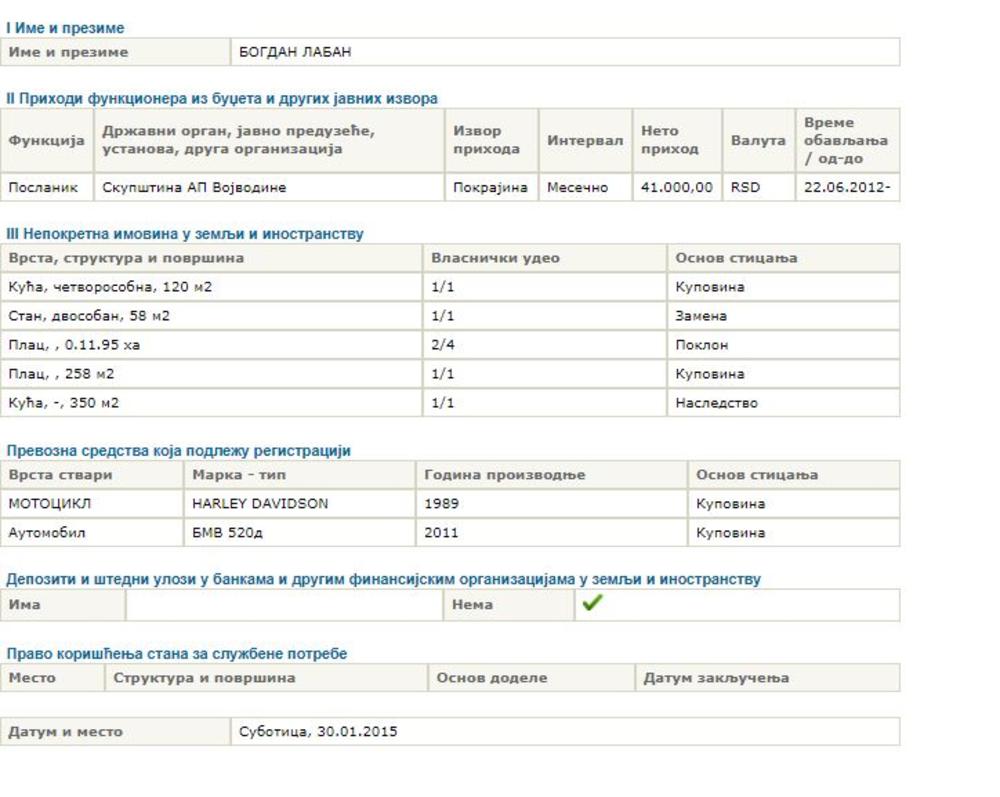
Task: Select the net income value 41.000,00
Action: click(x=676, y=187)
